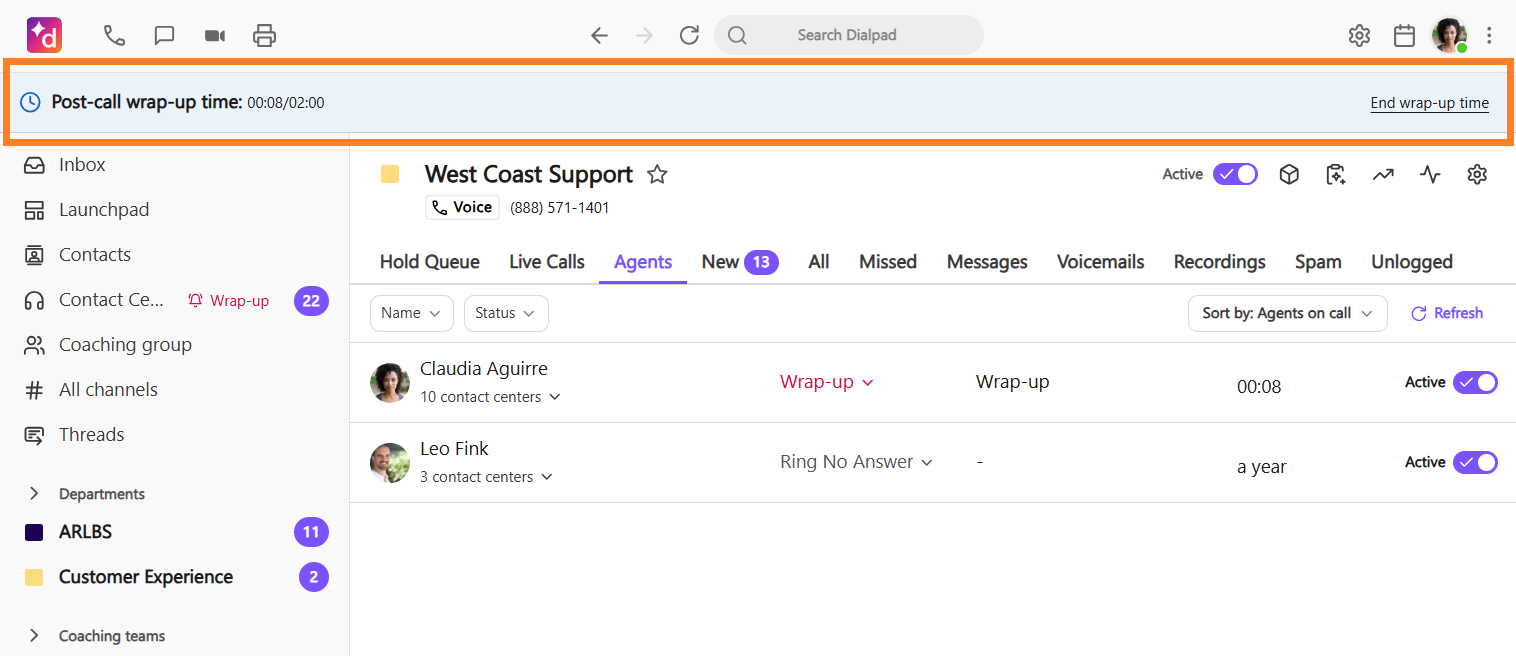Click the cube icon beside Active toggle
1516x656 pixels.
[x=1290, y=174]
